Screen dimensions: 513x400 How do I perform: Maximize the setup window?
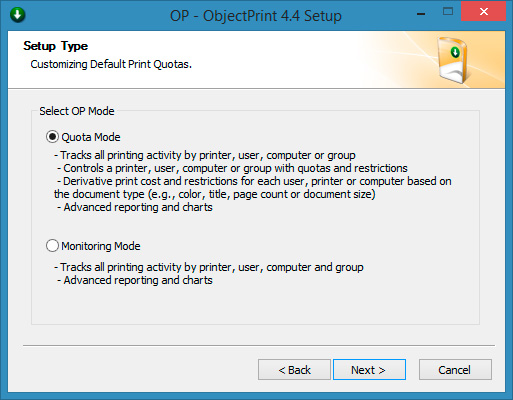(x=448, y=12)
